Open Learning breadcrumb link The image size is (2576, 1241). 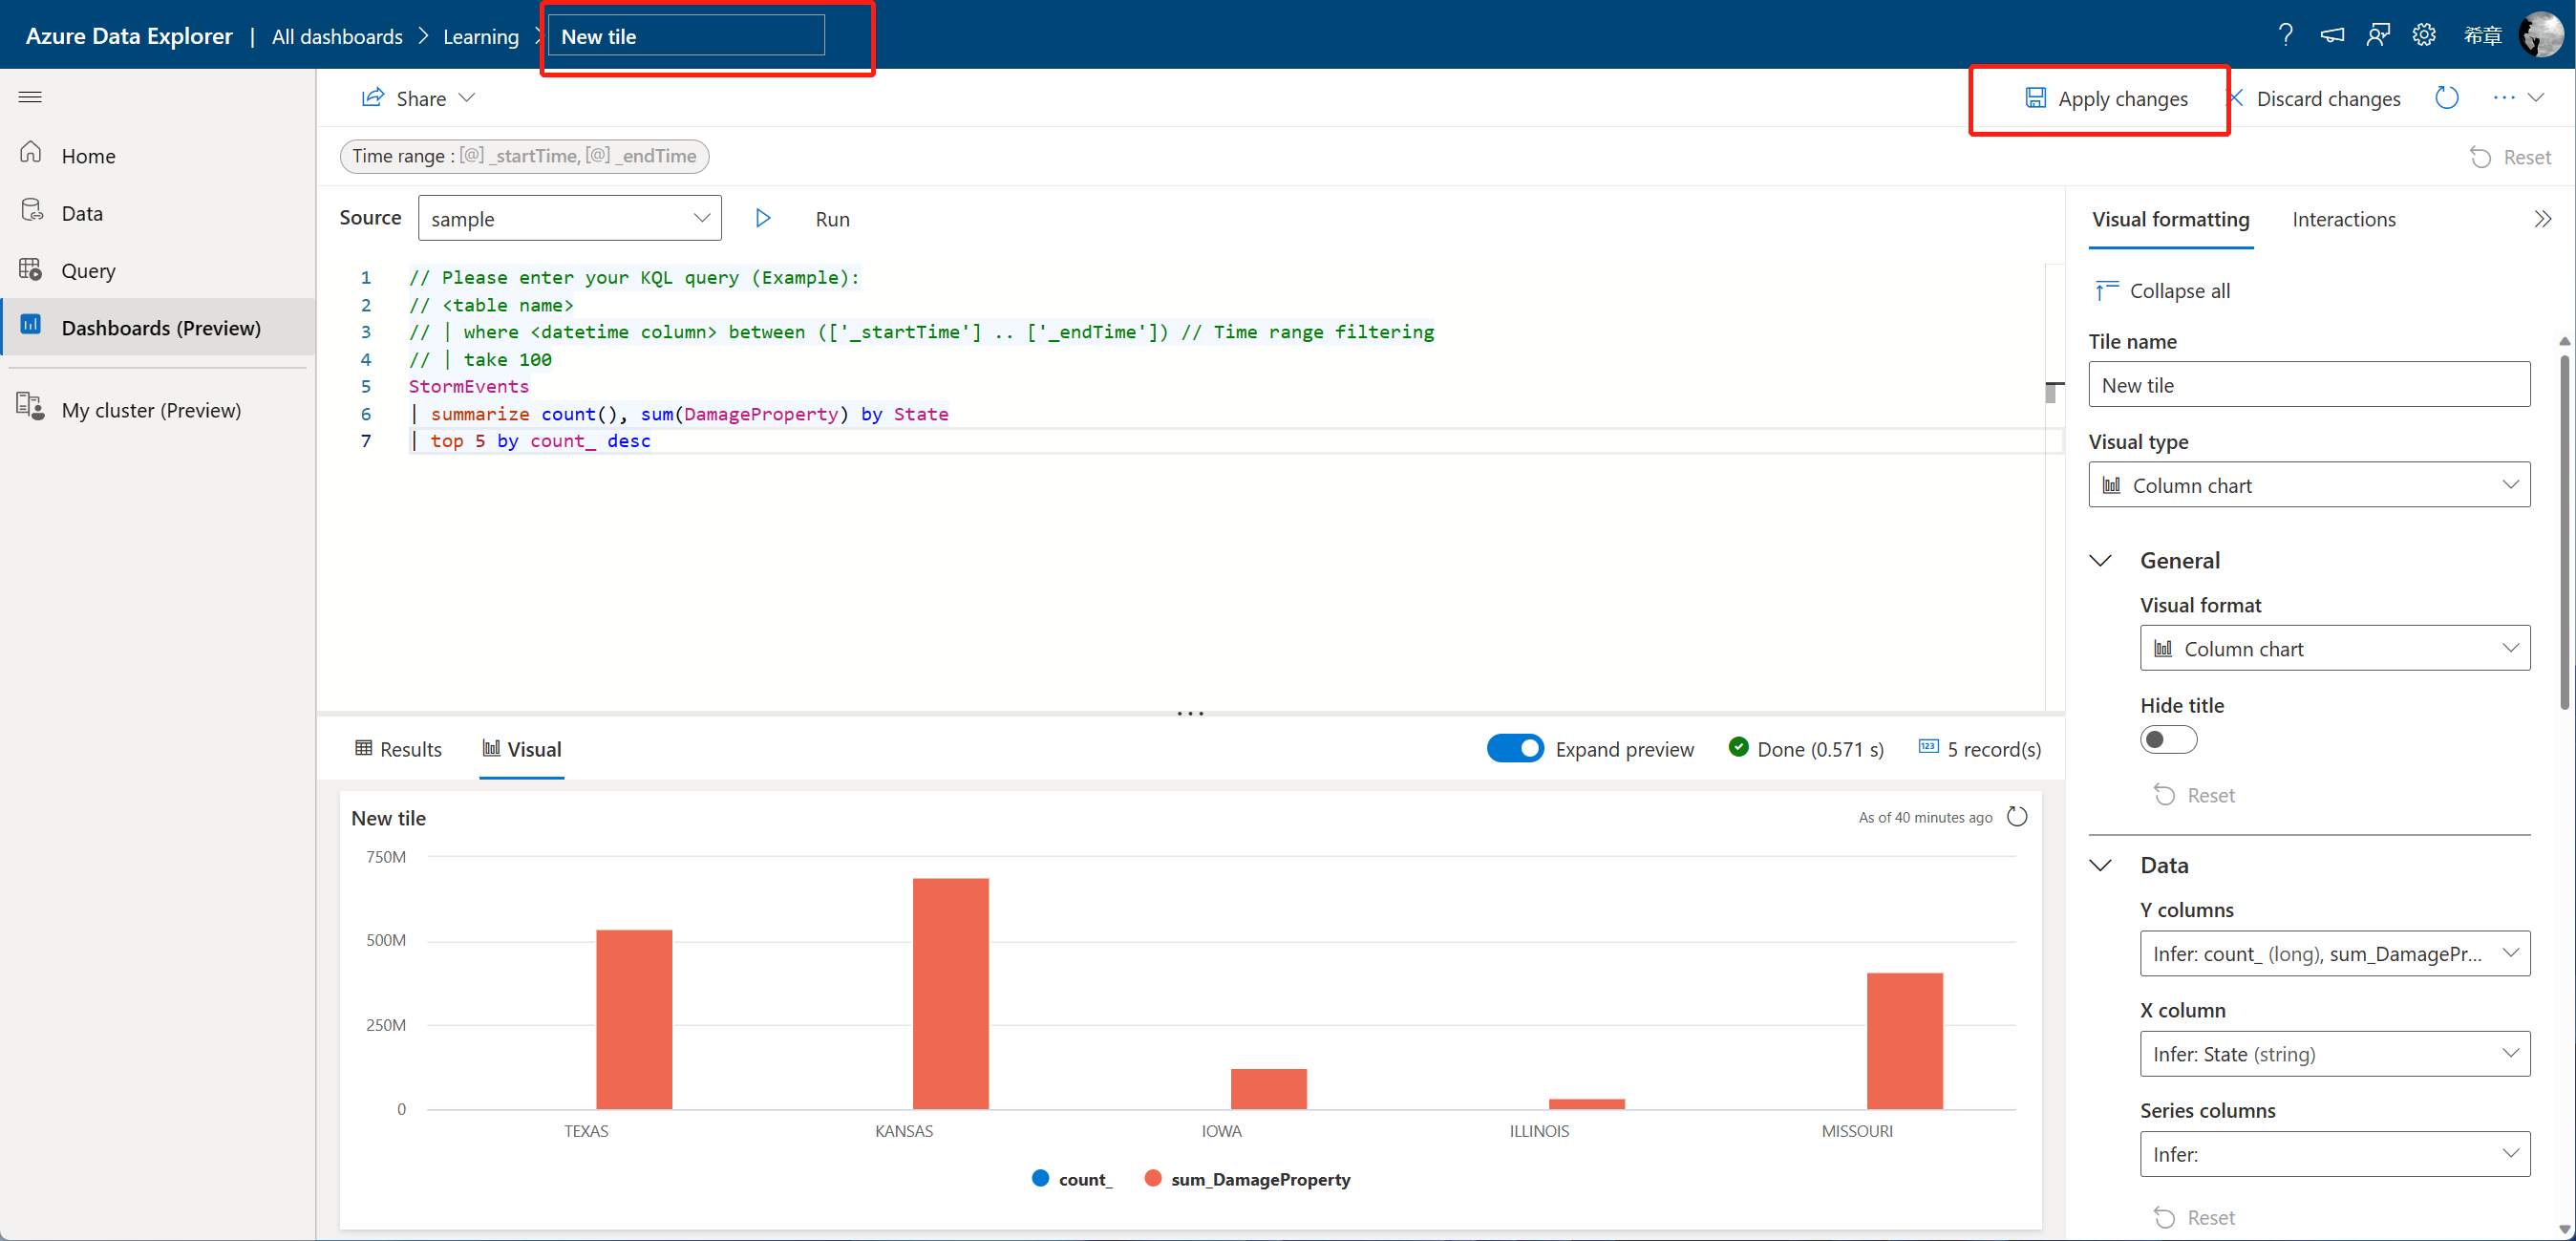tap(481, 37)
